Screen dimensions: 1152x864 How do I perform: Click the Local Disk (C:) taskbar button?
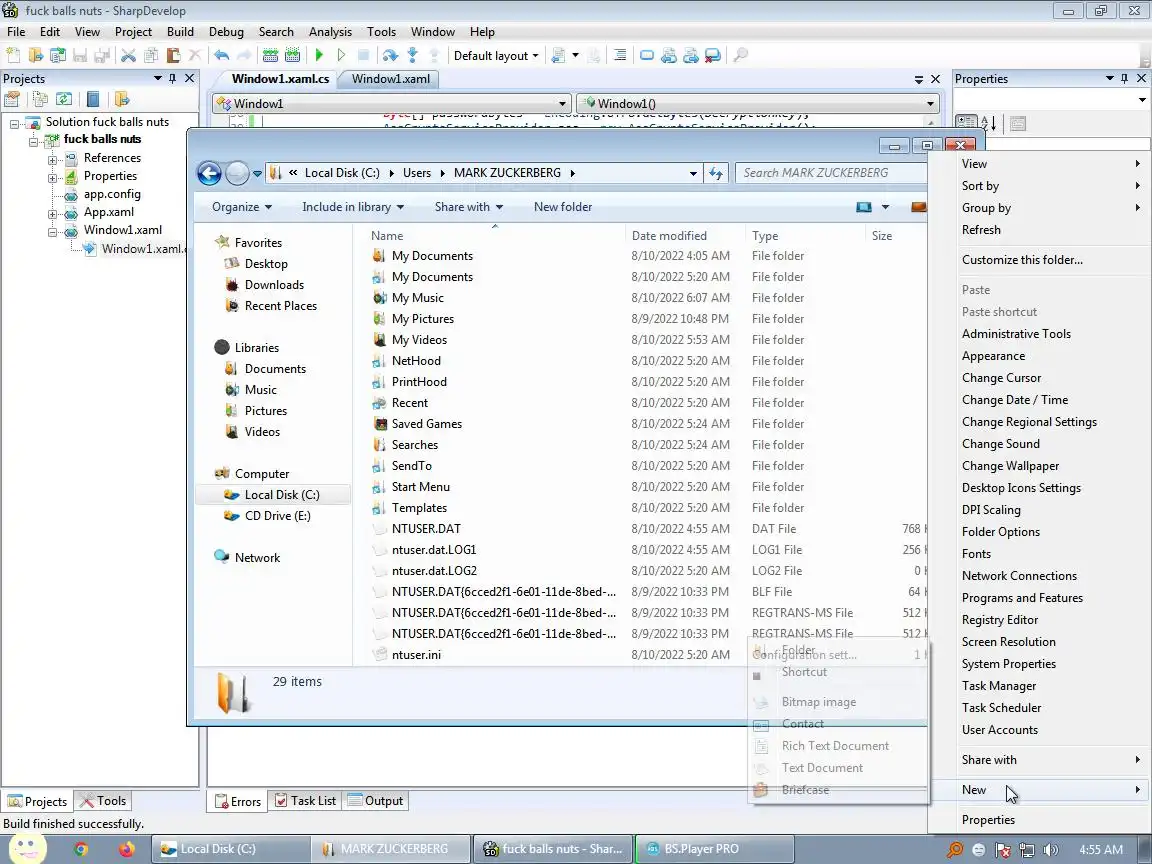(x=231, y=849)
